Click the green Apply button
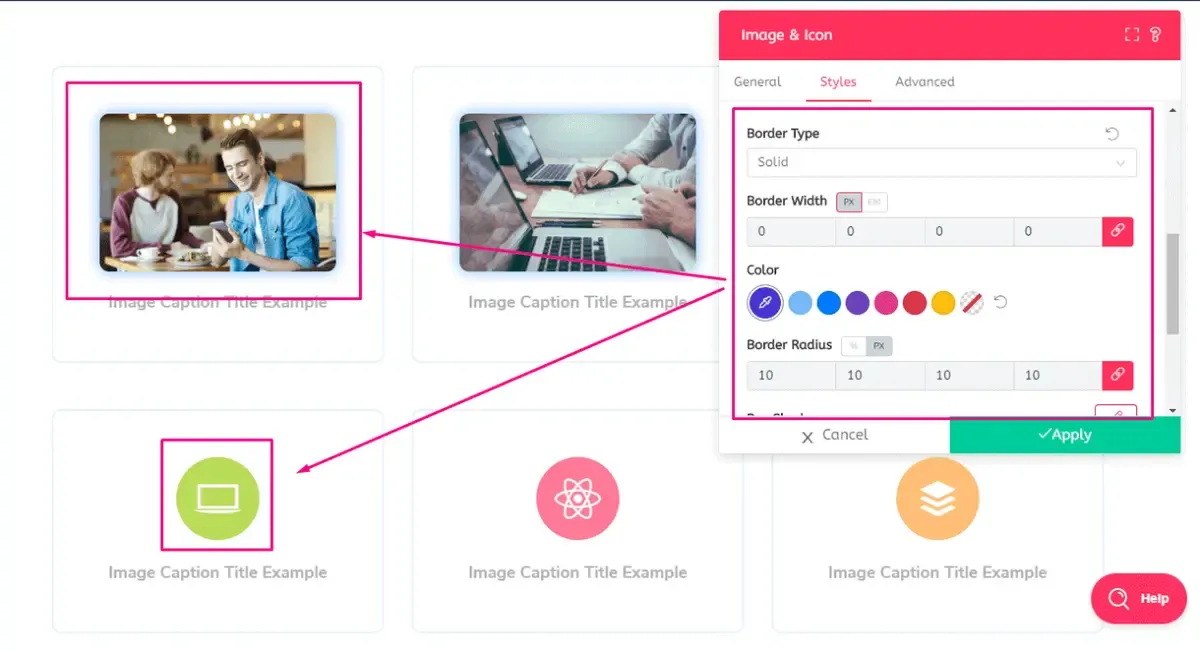The width and height of the screenshot is (1200, 651). pos(1065,435)
